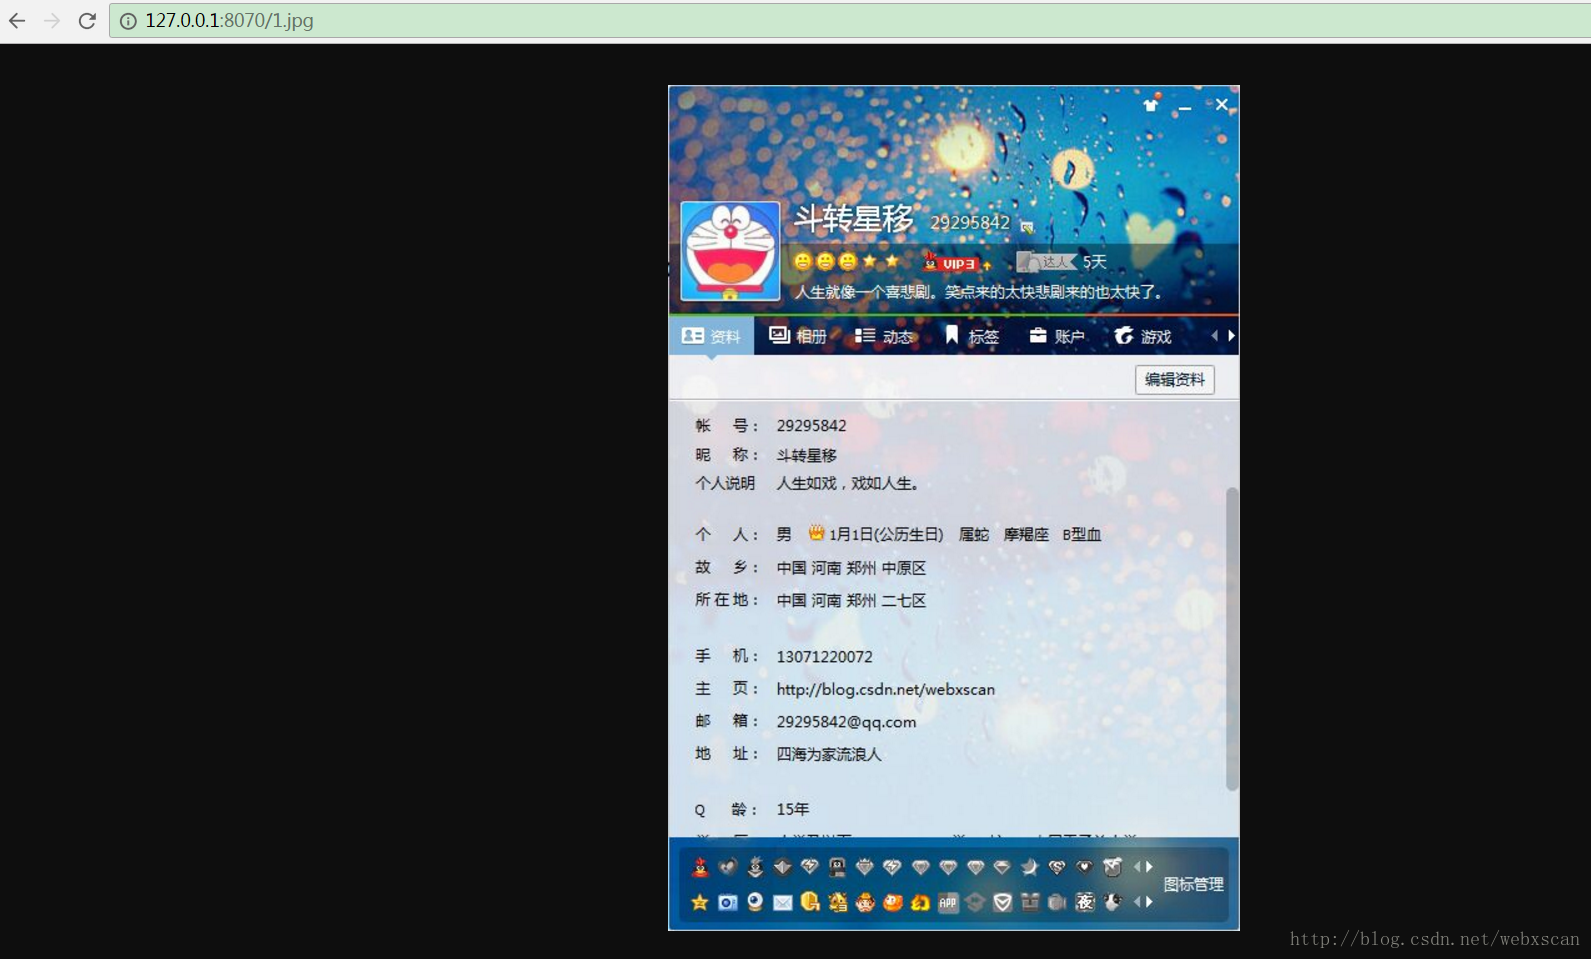1591x959 pixels.
Task: Click the email 29295842@qq.com
Action: click(846, 722)
